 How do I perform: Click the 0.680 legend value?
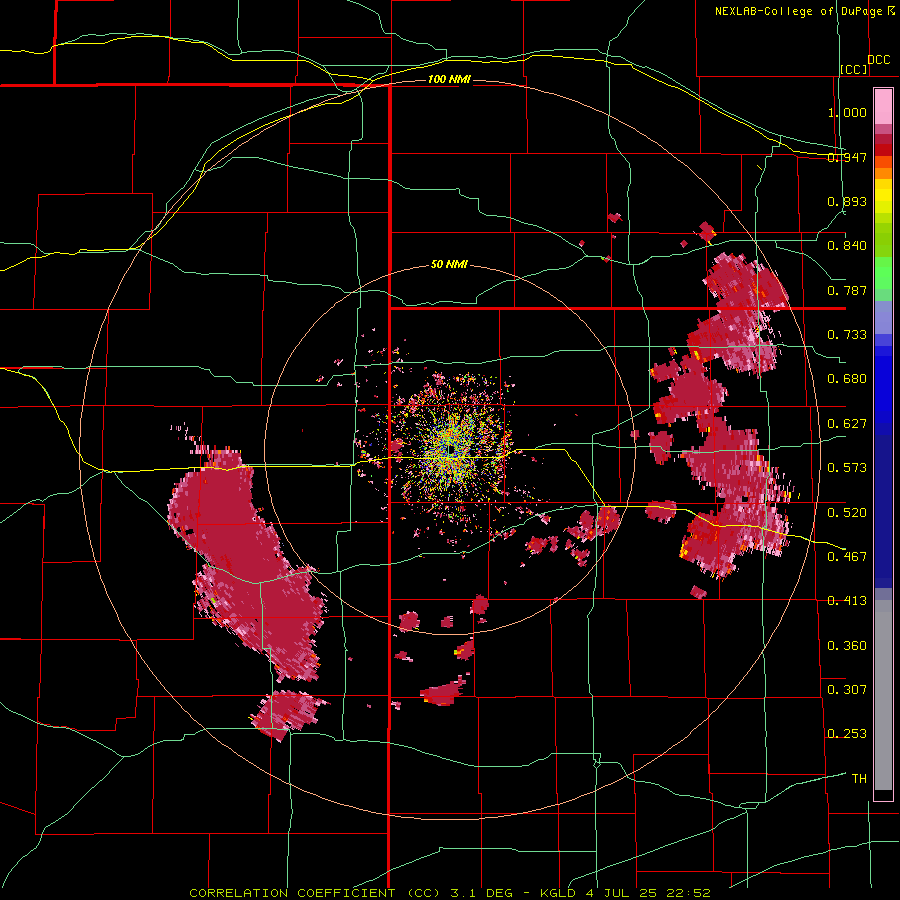point(847,379)
